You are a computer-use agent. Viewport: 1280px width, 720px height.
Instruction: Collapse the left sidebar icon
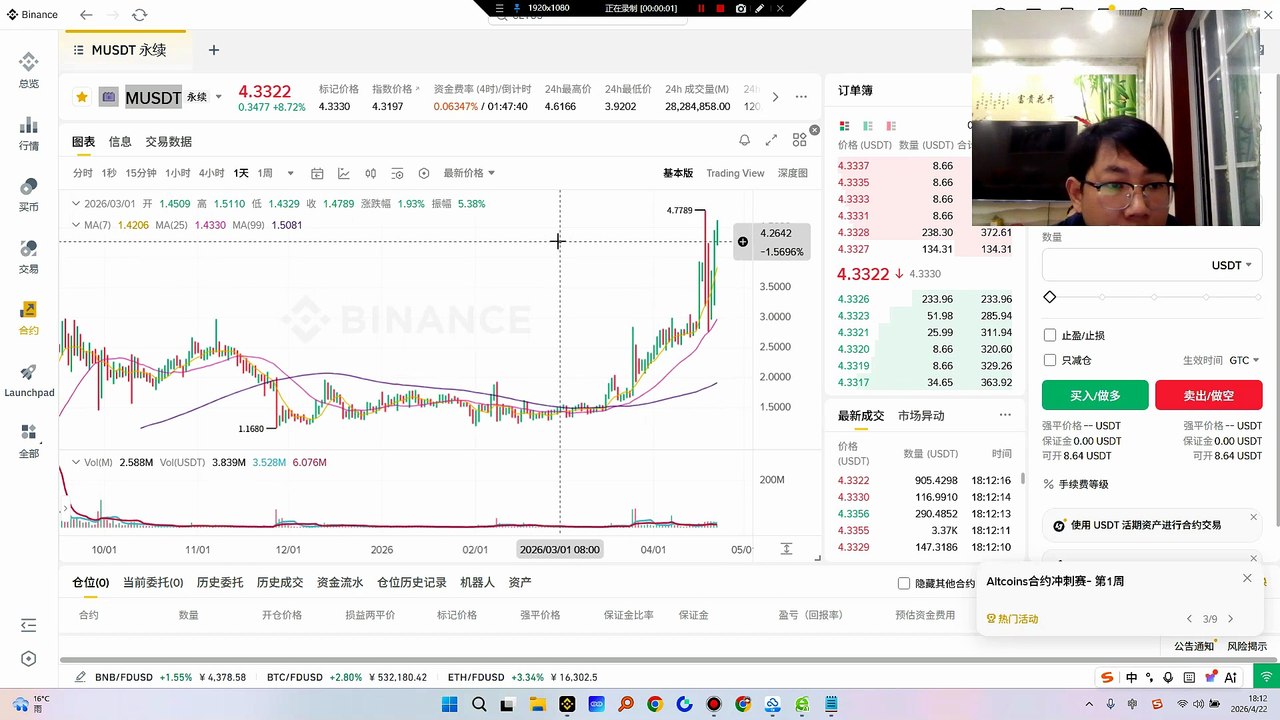click(x=28, y=625)
